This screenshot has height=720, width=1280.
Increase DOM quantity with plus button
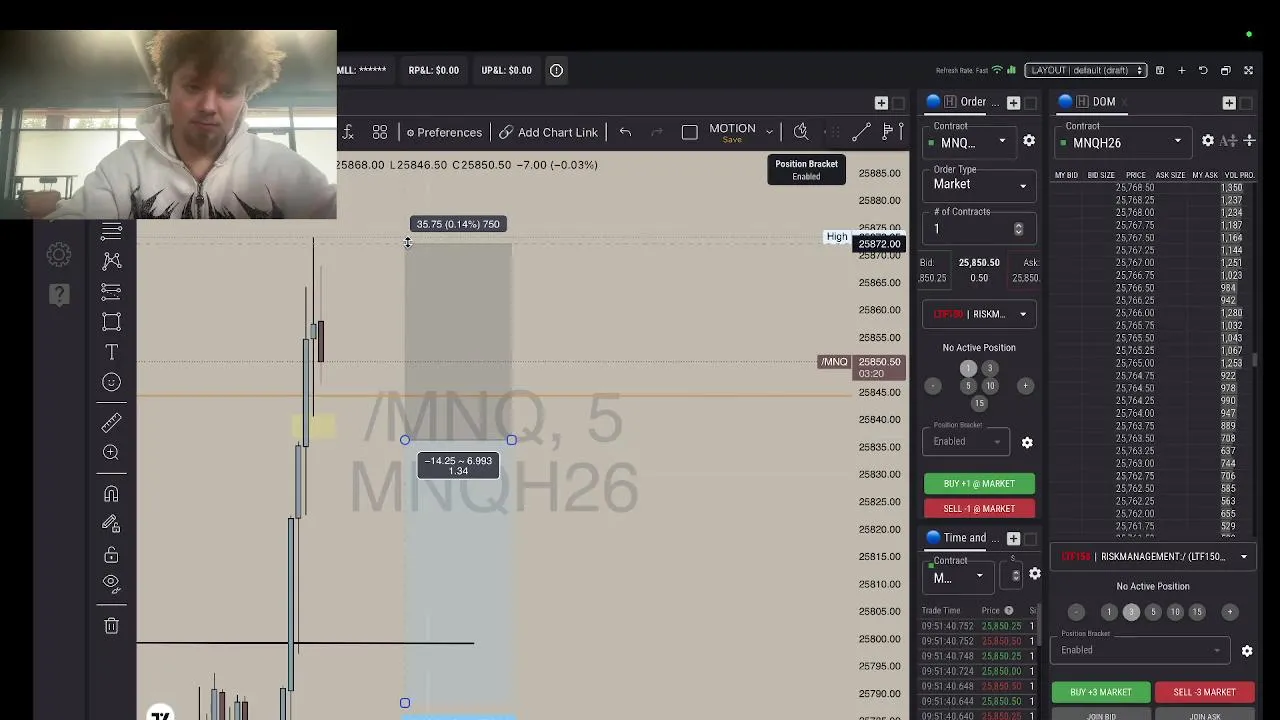1230,612
